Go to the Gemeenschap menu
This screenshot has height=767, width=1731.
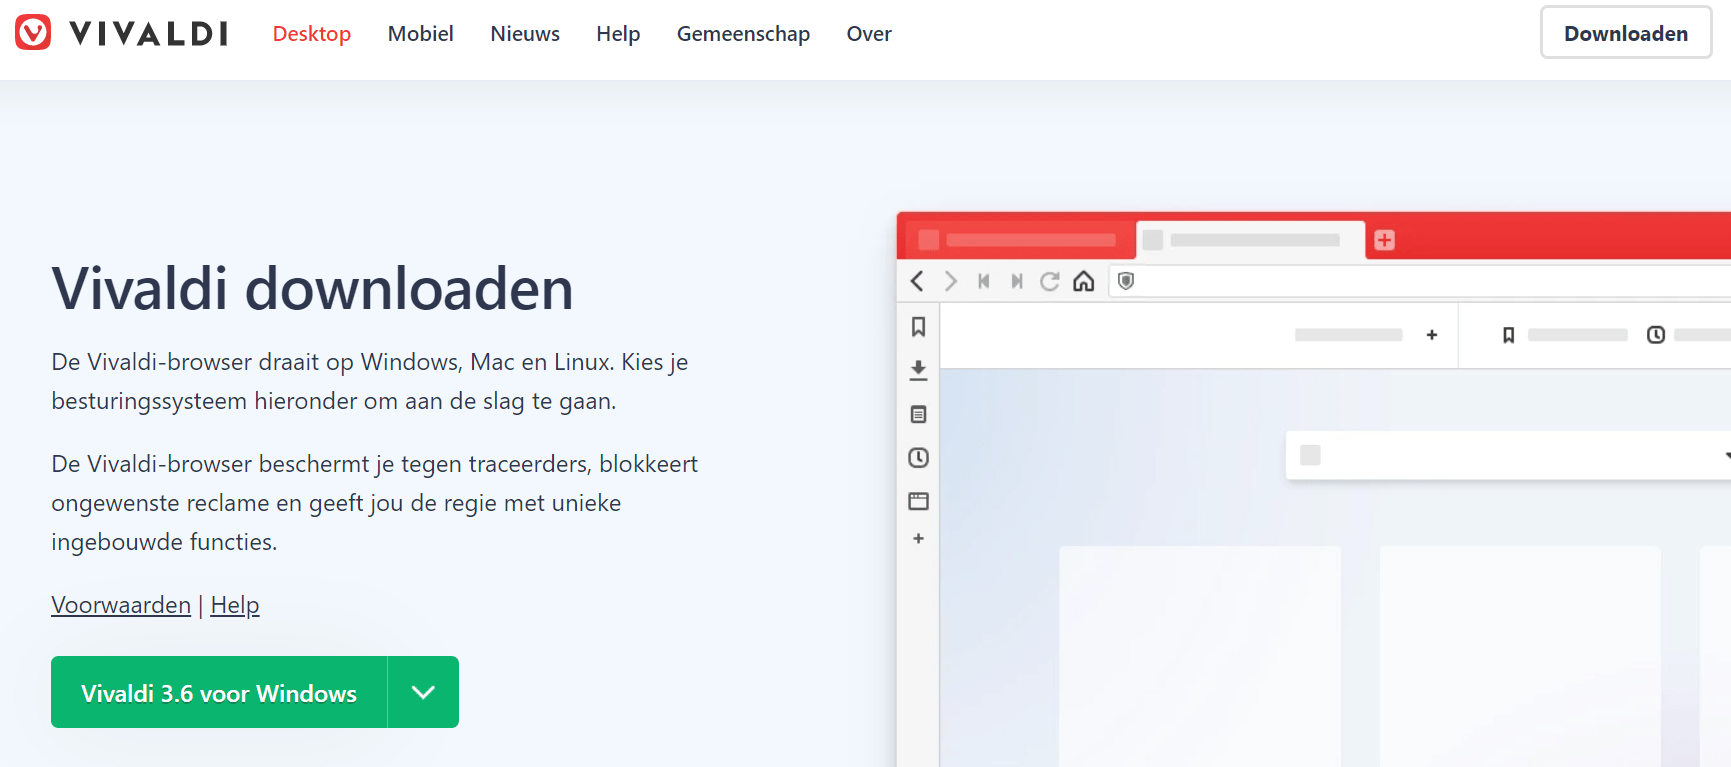coord(743,34)
